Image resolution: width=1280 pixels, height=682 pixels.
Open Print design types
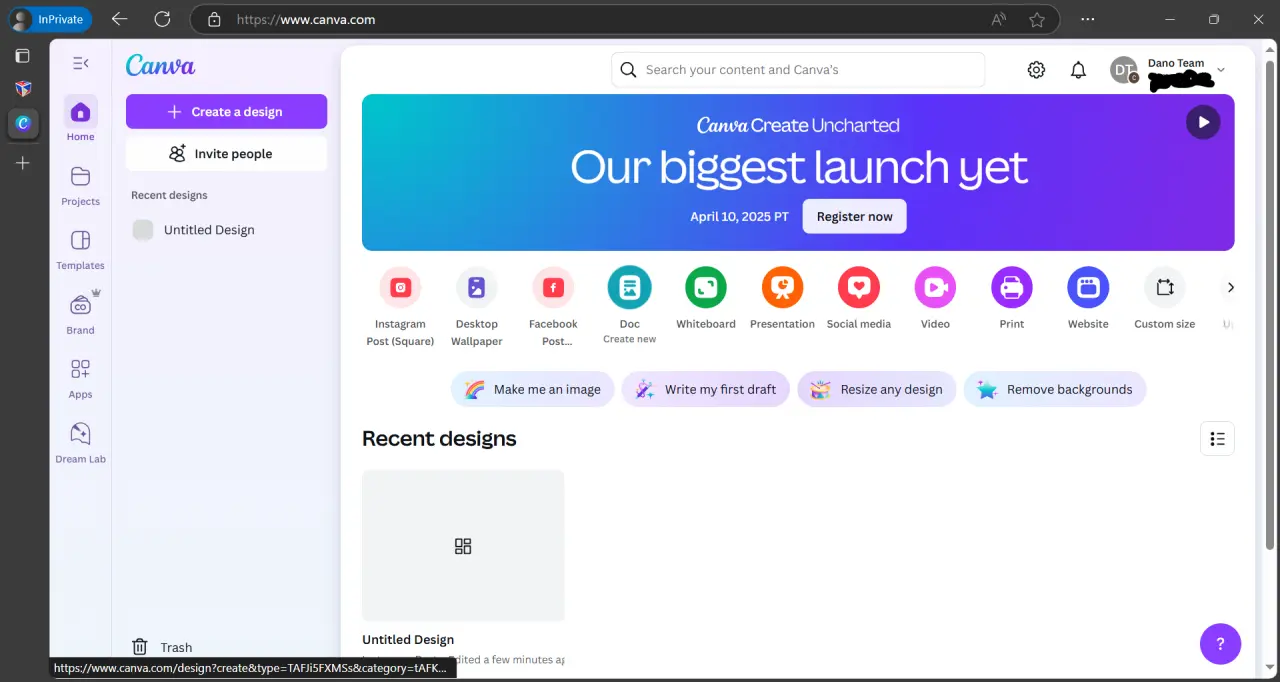1012,298
